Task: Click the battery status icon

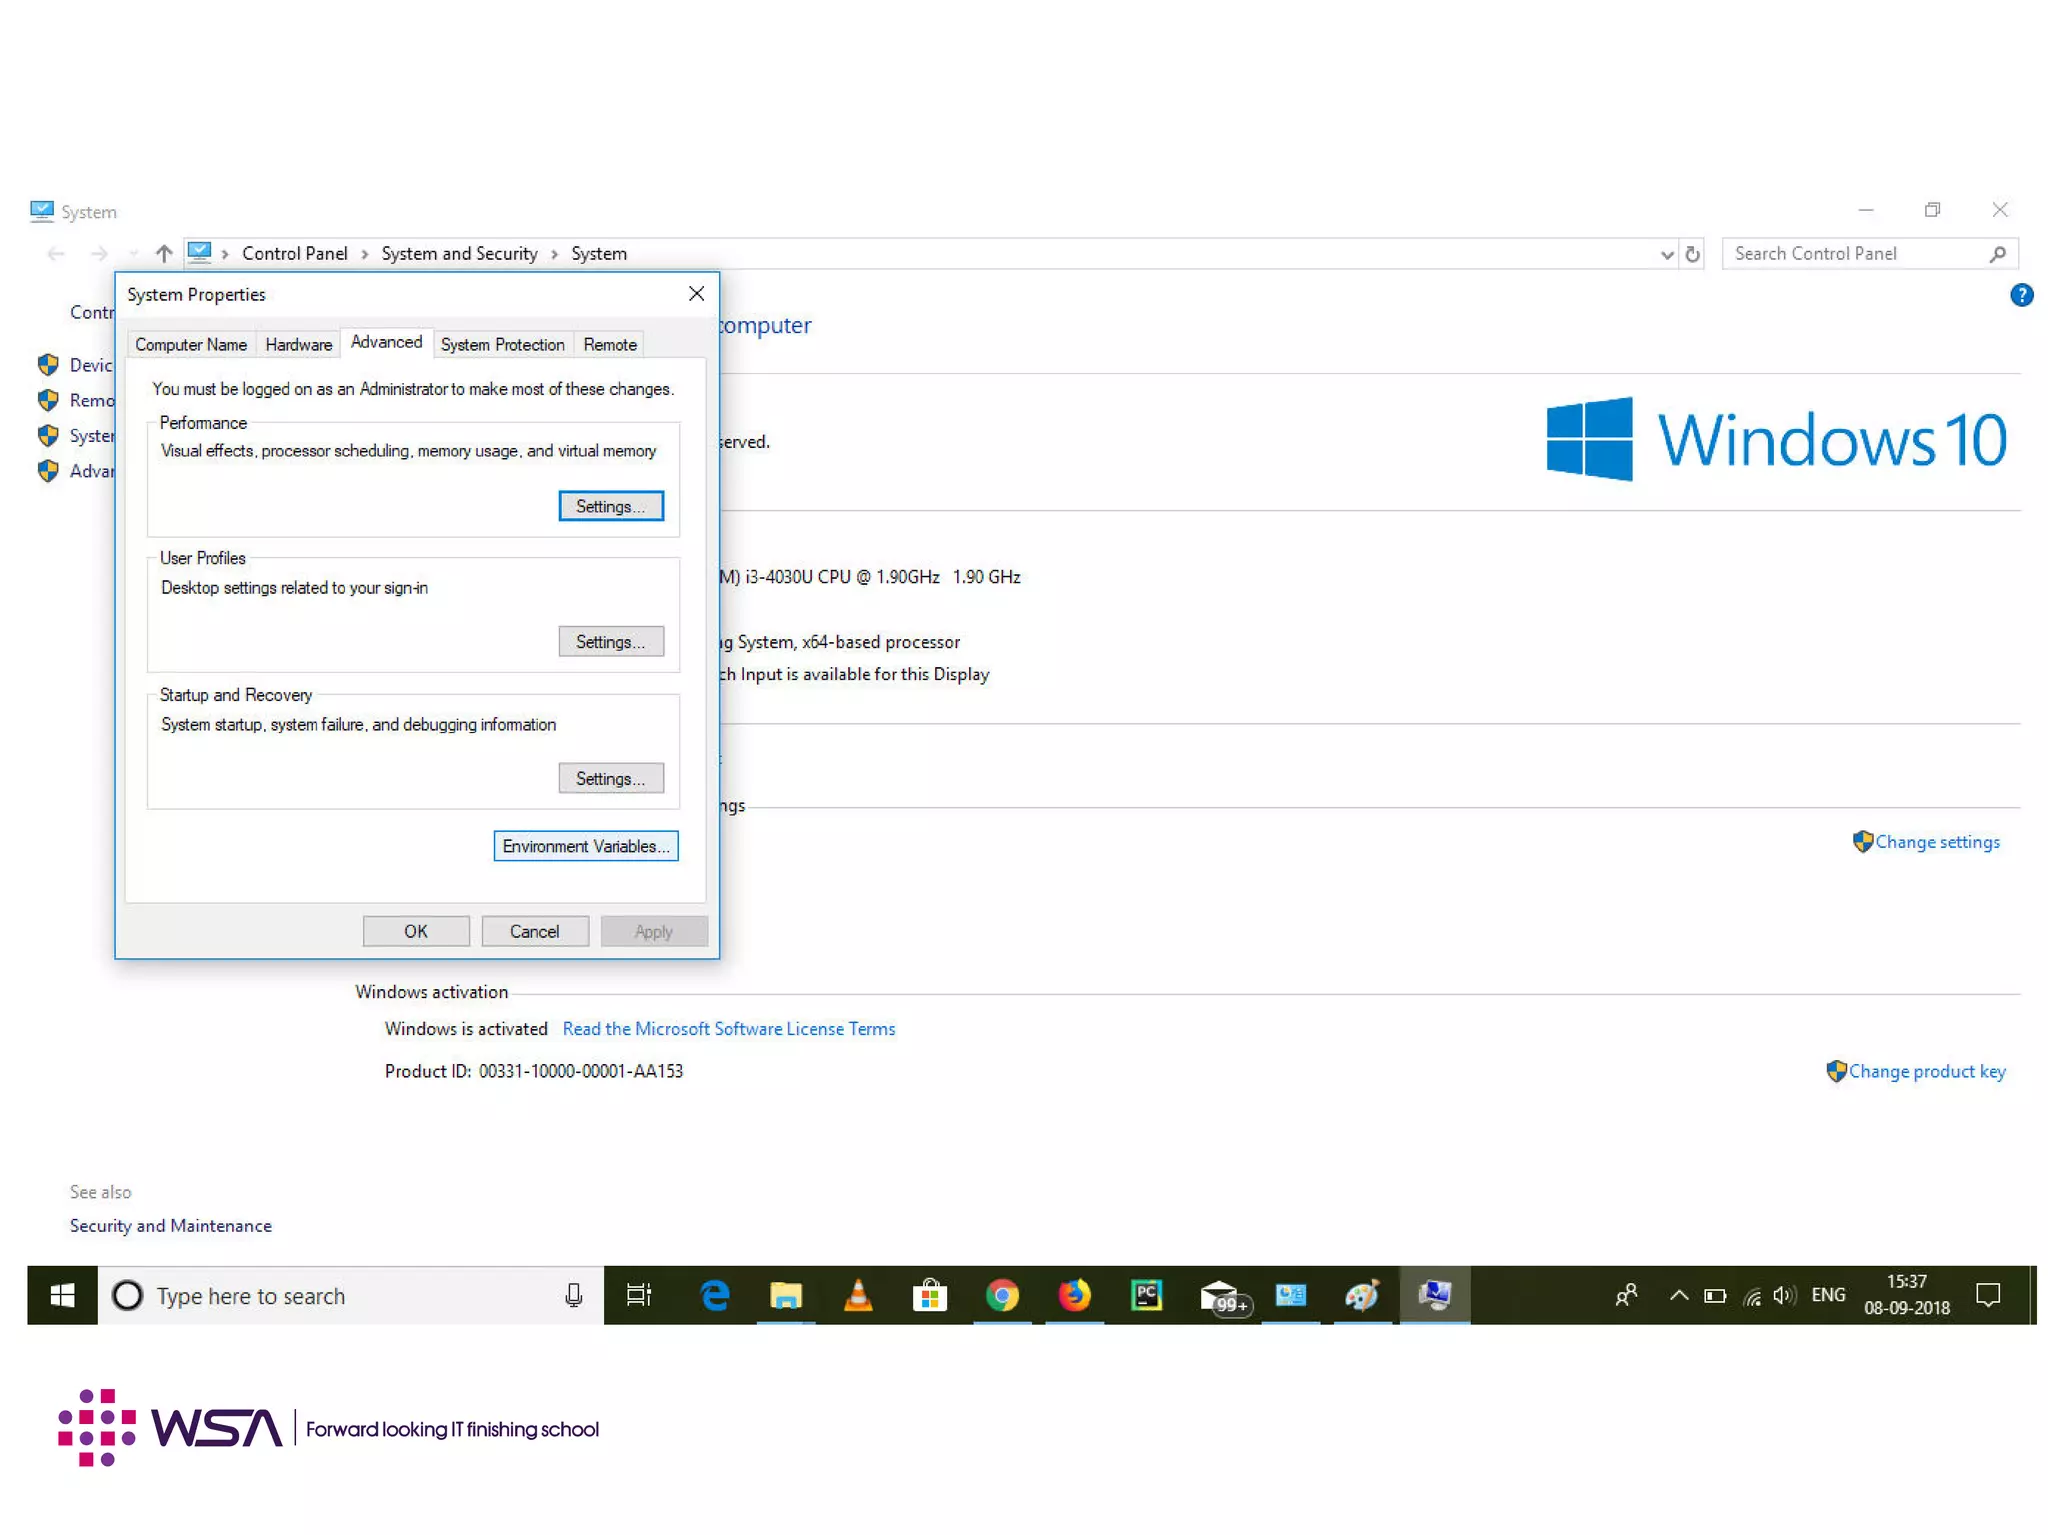Action: (1715, 1296)
